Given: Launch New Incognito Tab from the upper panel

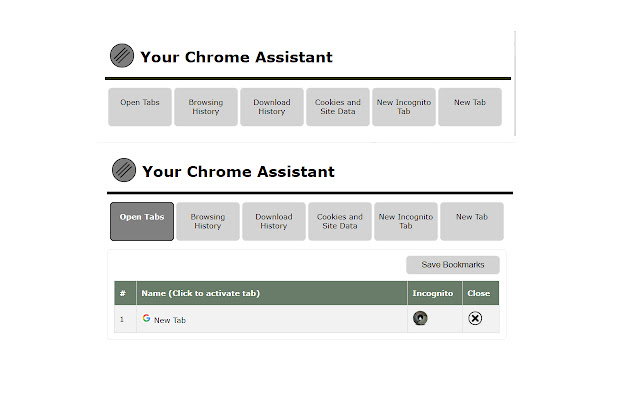Looking at the screenshot, I should coord(404,107).
